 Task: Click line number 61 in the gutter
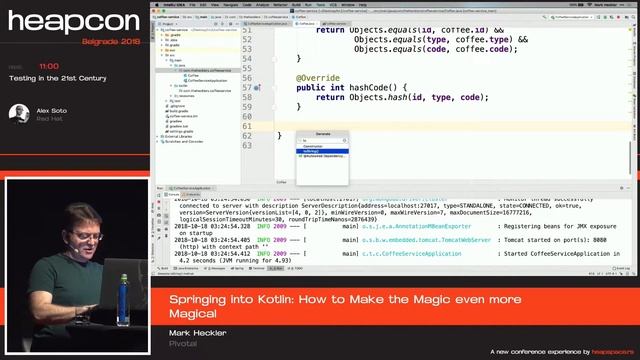(247, 126)
